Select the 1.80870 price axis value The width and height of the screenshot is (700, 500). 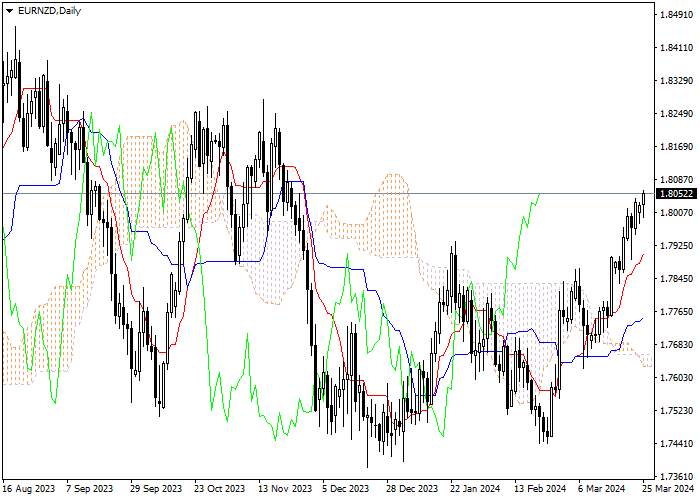click(677, 179)
